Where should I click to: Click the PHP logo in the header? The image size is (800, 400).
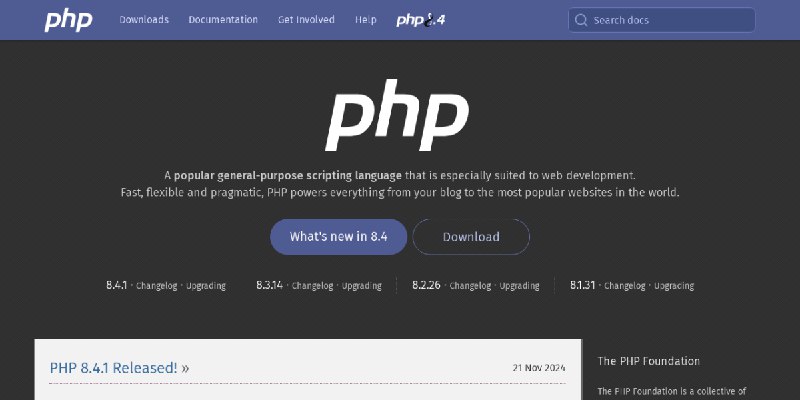tap(68, 20)
